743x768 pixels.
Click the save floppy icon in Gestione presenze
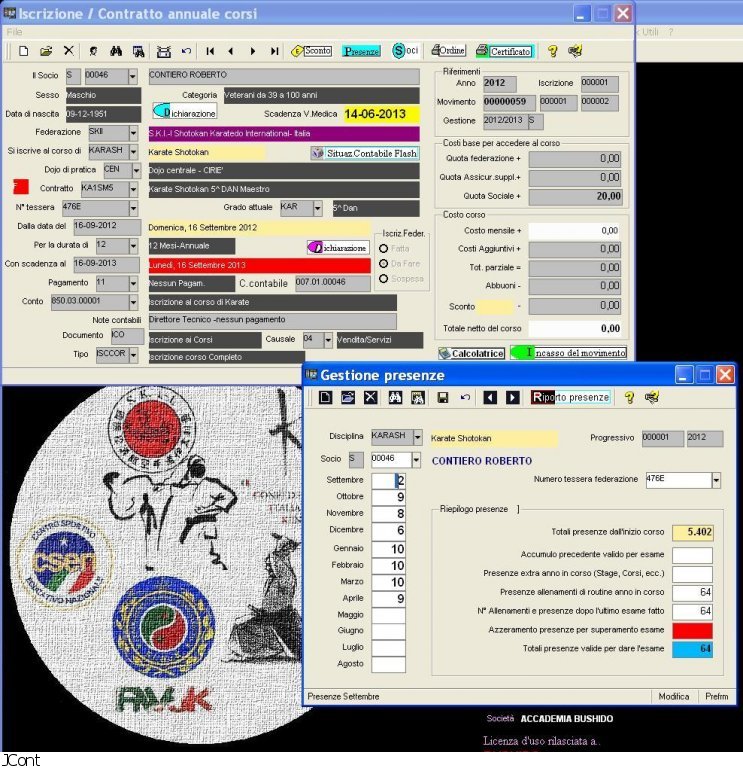443,397
